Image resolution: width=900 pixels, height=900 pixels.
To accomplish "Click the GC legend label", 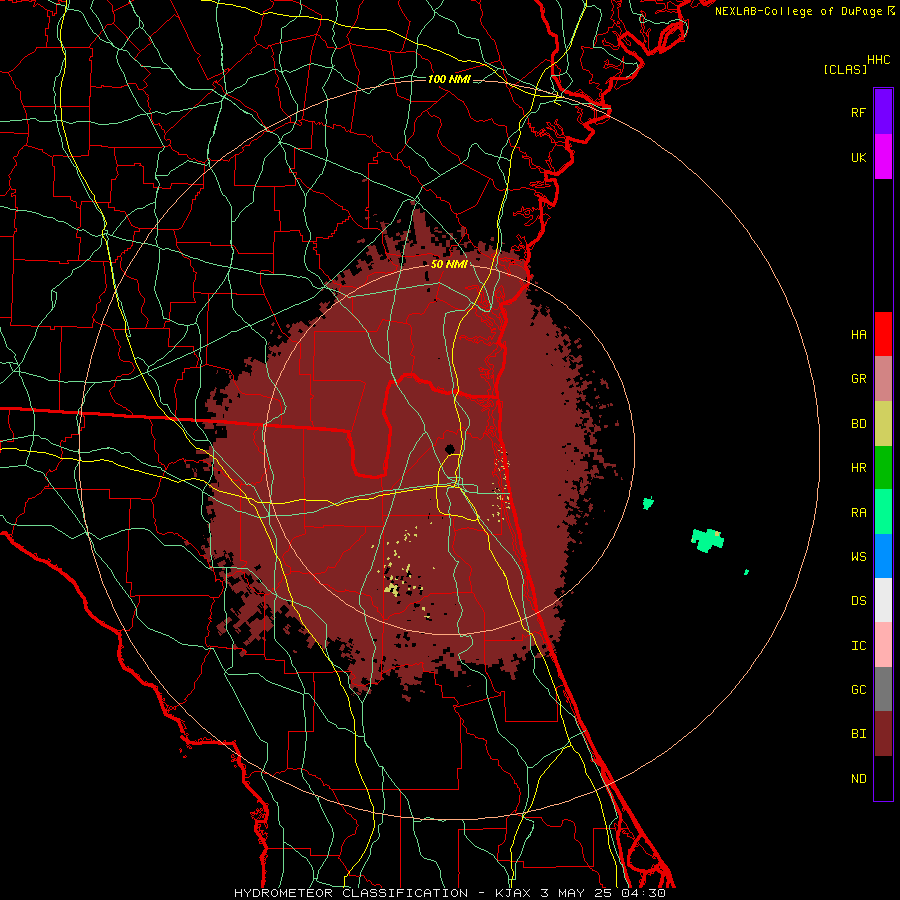I will pyautogui.click(x=858, y=690).
